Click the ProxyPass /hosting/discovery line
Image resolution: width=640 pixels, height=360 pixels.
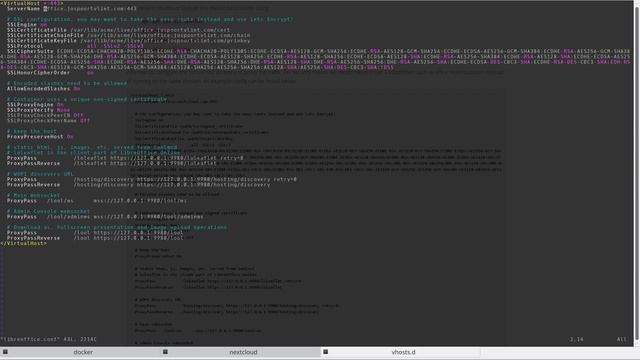pyautogui.click(x=152, y=179)
